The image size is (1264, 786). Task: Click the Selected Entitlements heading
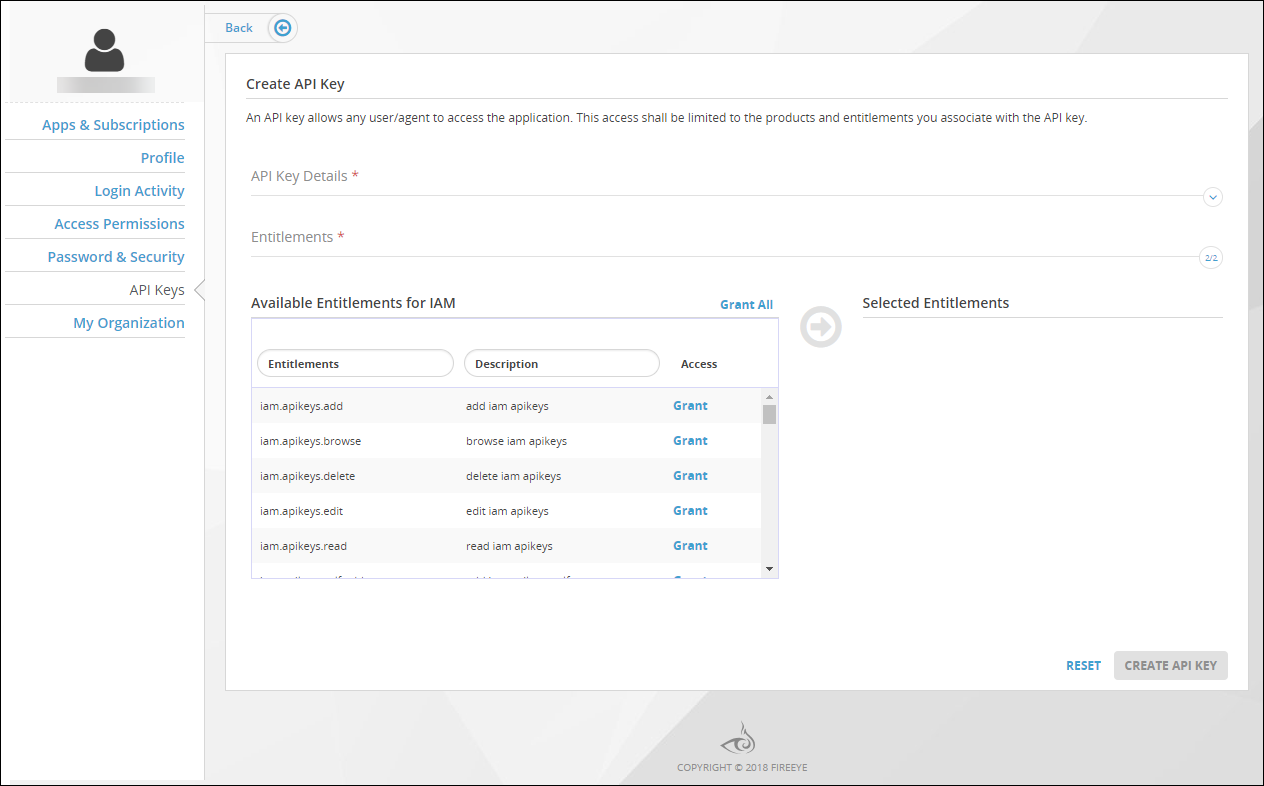coord(936,303)
